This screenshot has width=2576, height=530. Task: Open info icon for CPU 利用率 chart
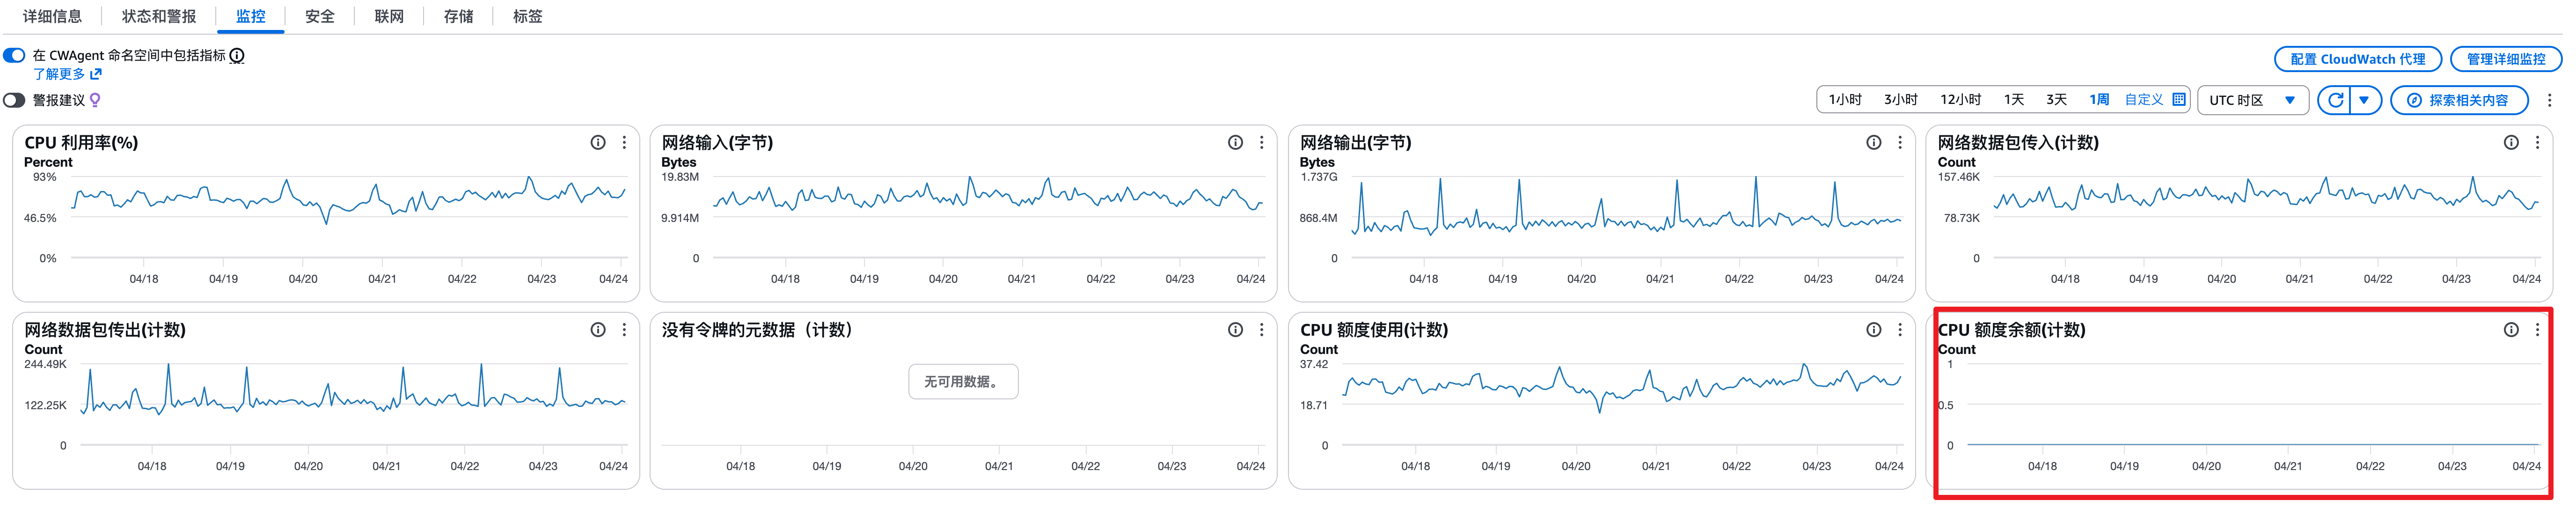click(x=598, y=143)
